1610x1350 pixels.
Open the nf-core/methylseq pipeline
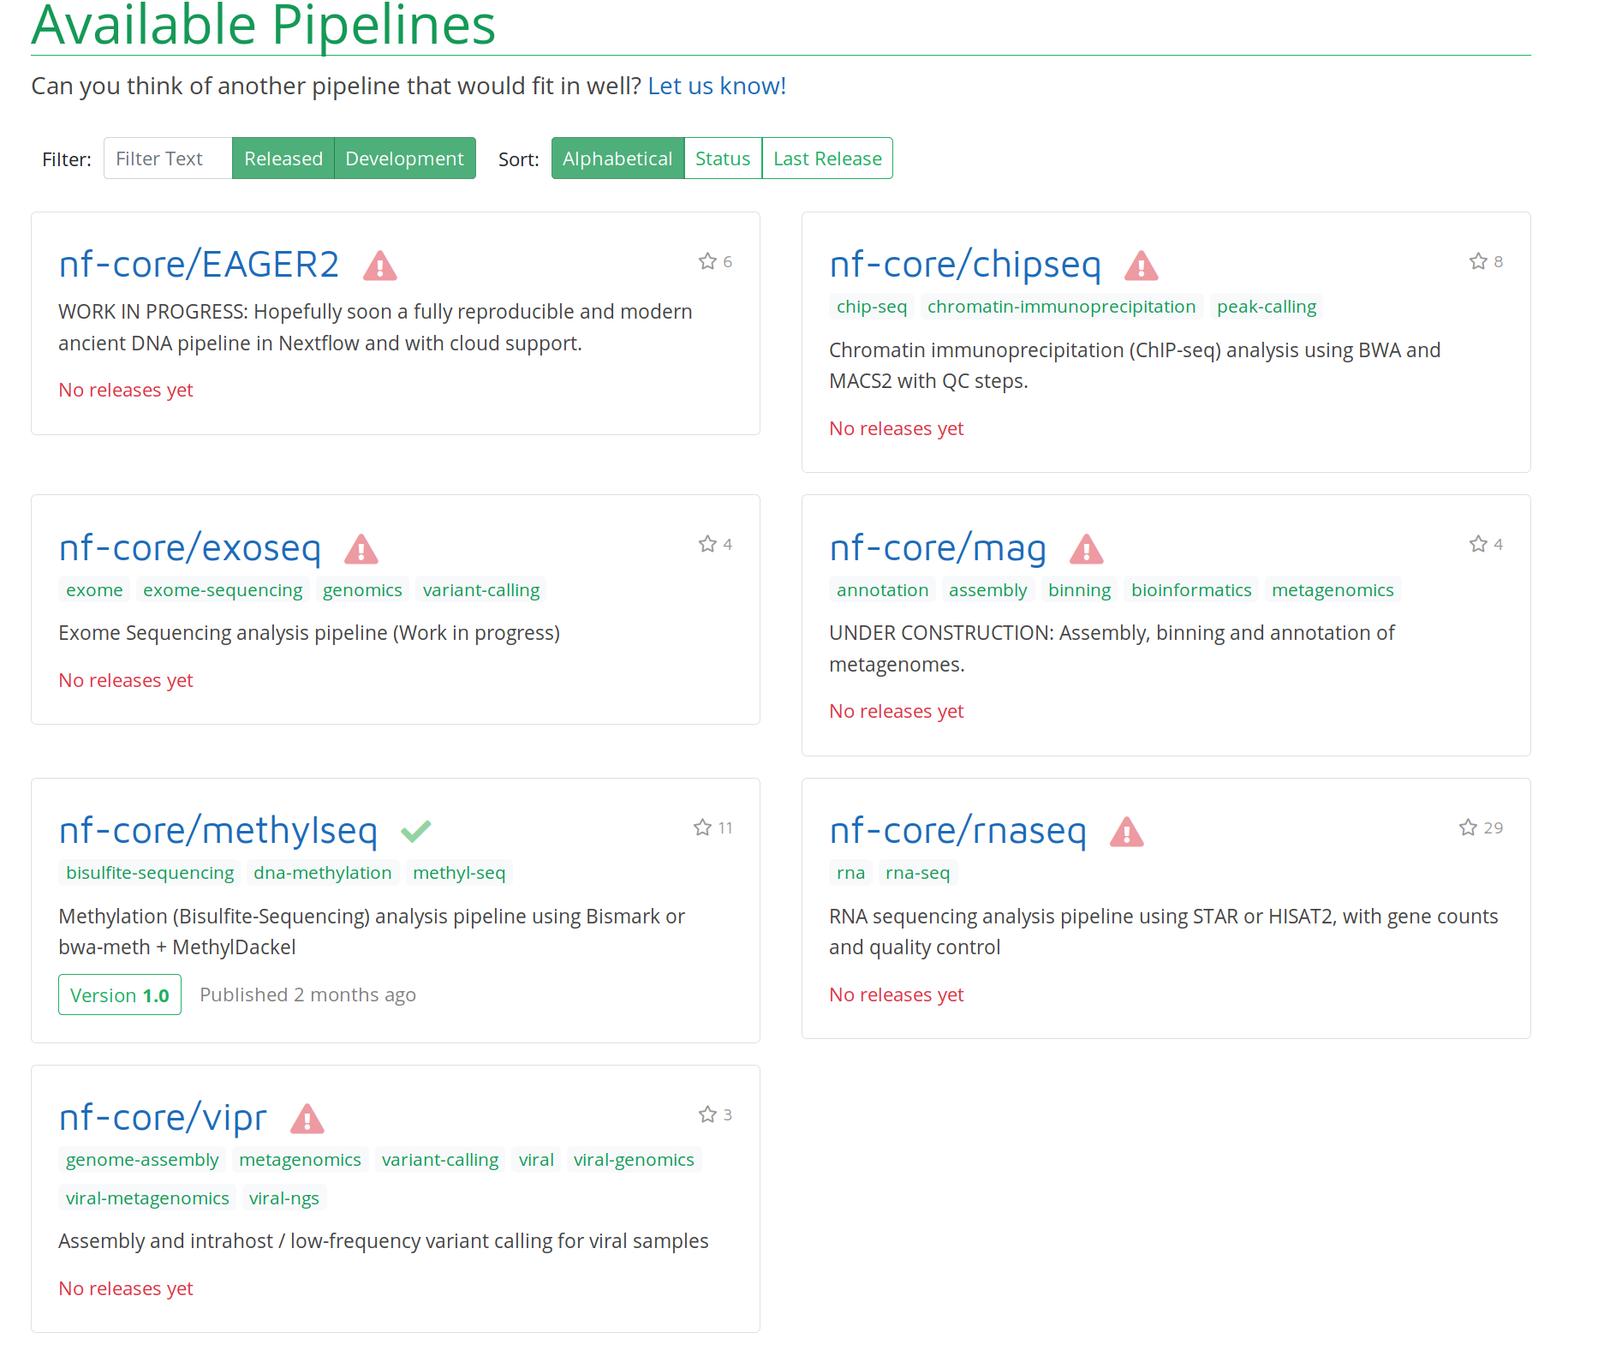pyautogui.click(x=218, y=830)
